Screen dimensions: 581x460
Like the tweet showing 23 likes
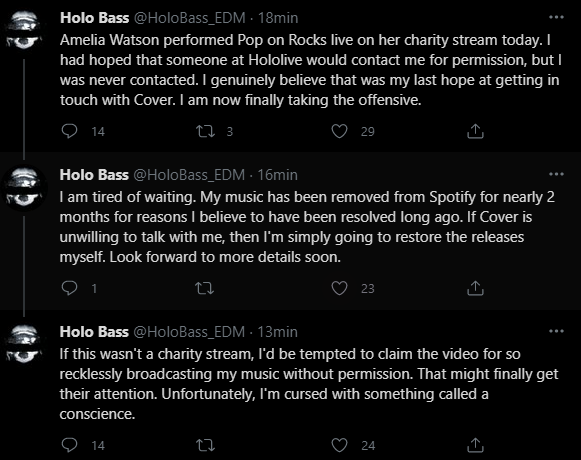point(339,288)
